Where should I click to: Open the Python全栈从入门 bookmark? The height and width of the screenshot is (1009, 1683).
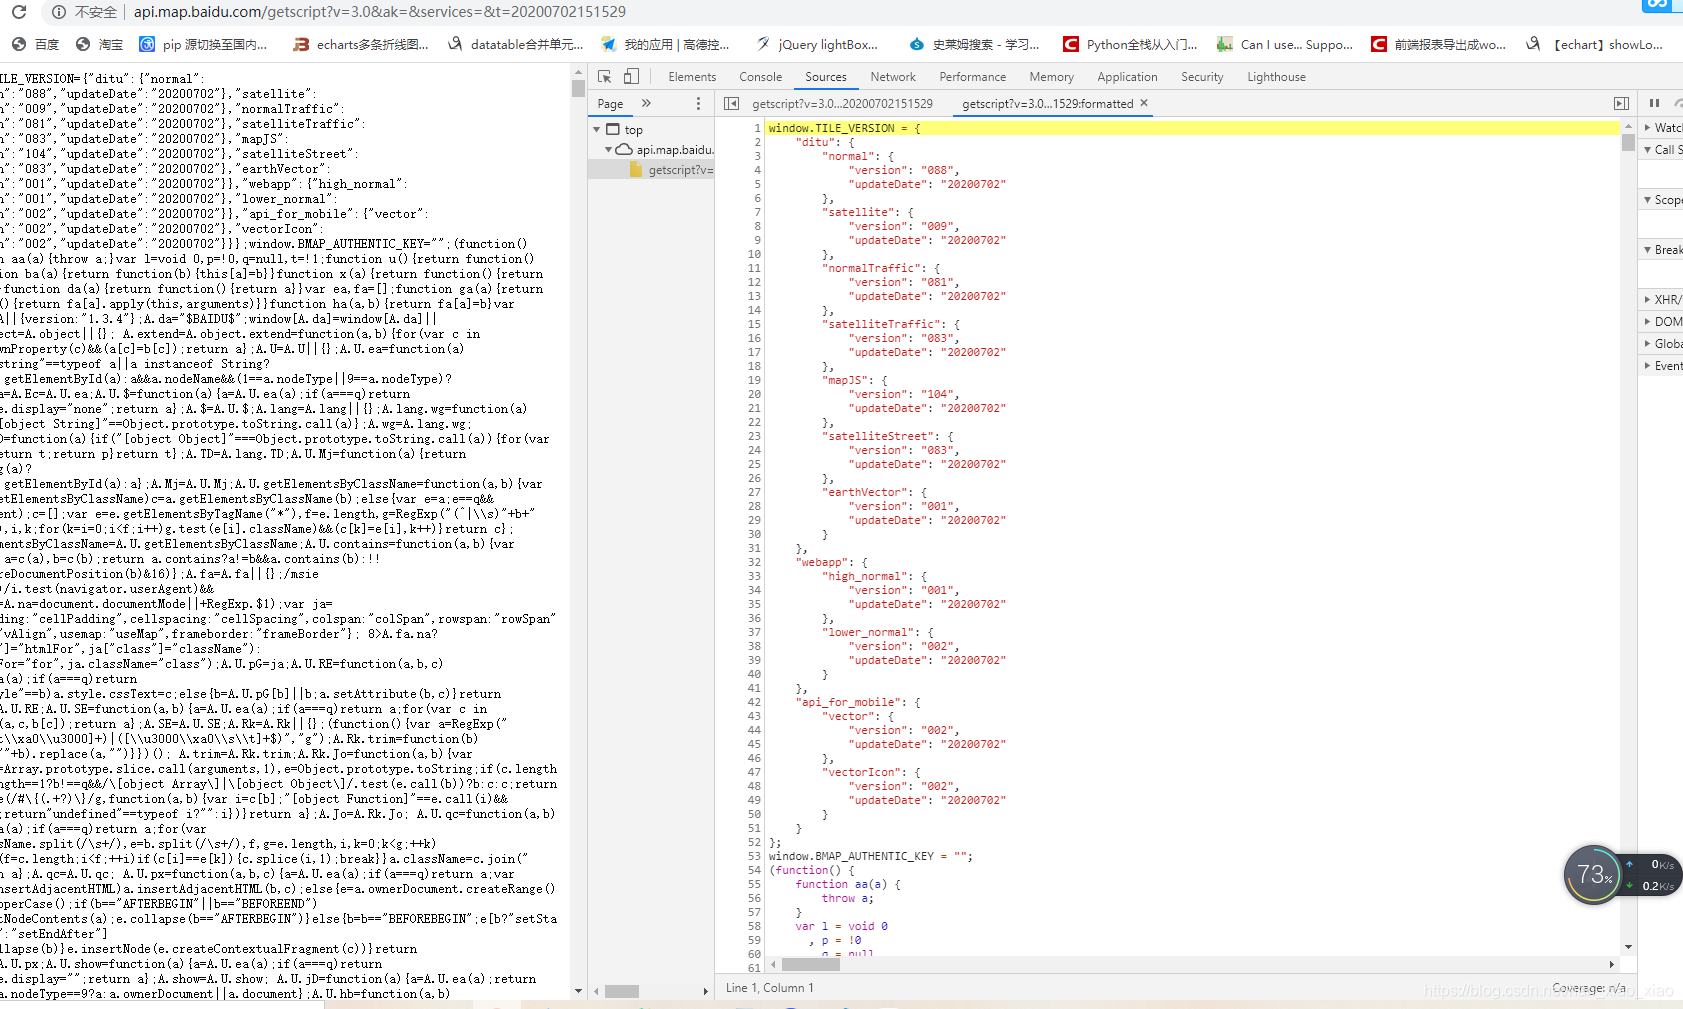coord(1131,44)
